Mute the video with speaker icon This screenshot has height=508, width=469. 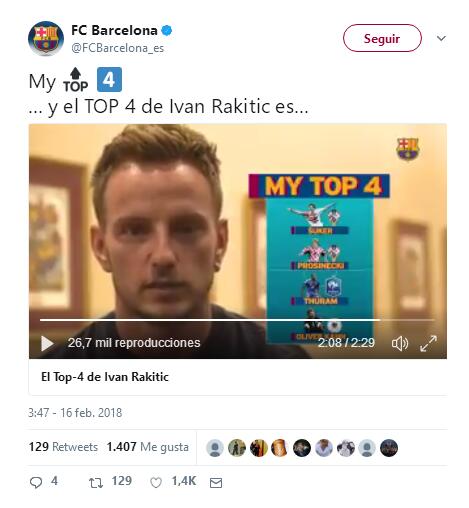tap(400, 343)
